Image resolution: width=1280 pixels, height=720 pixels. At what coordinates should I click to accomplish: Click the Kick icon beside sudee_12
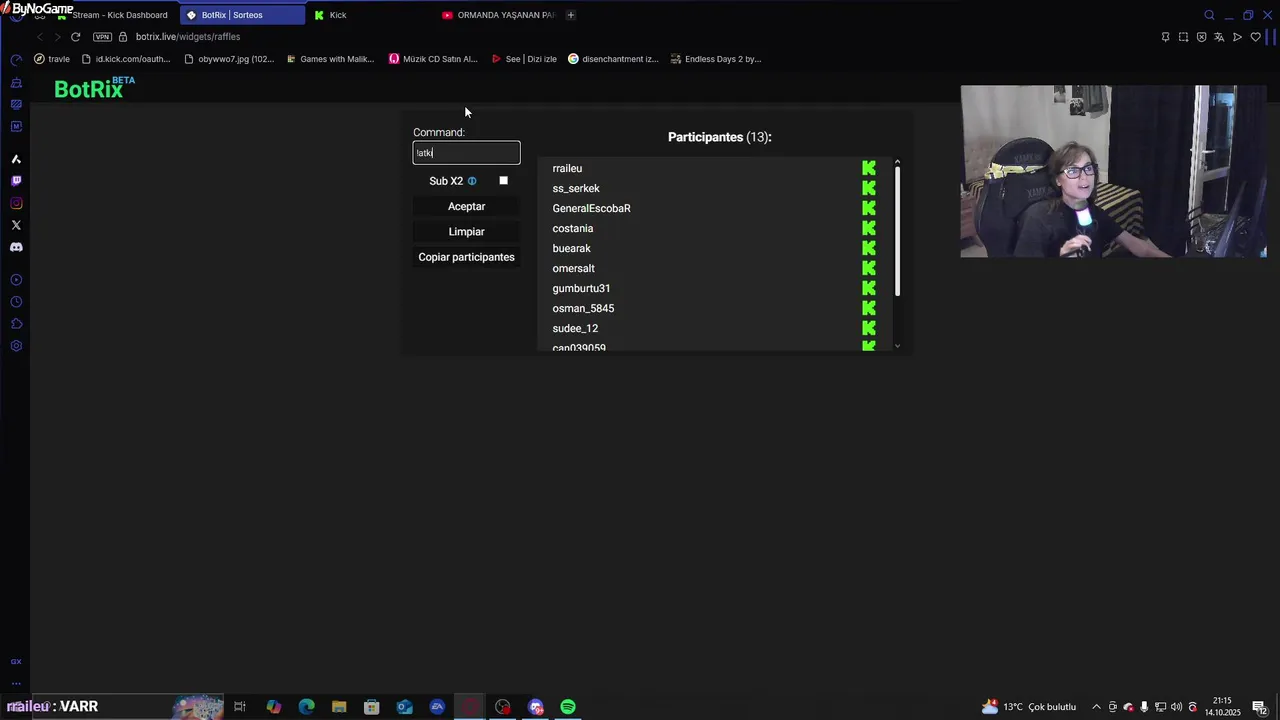pyautogui.click(x=869, y=328)
